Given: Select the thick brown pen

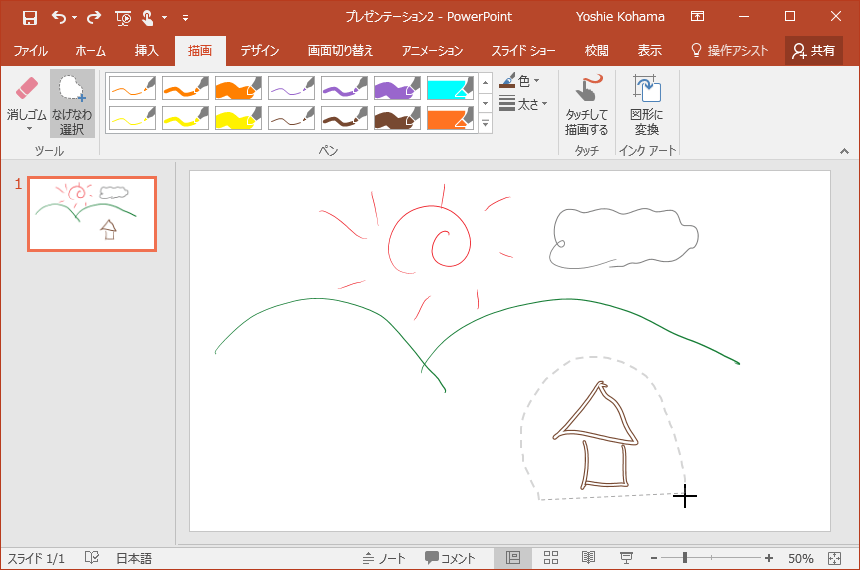Looking at the screenshot, I should (x=397, y=118).
